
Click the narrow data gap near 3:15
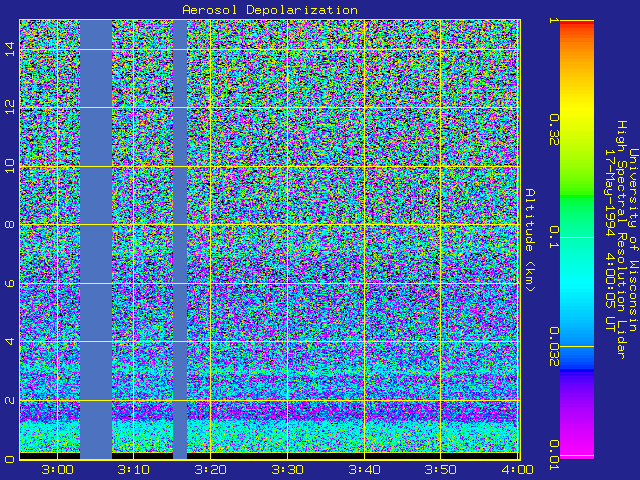point(180,240)
